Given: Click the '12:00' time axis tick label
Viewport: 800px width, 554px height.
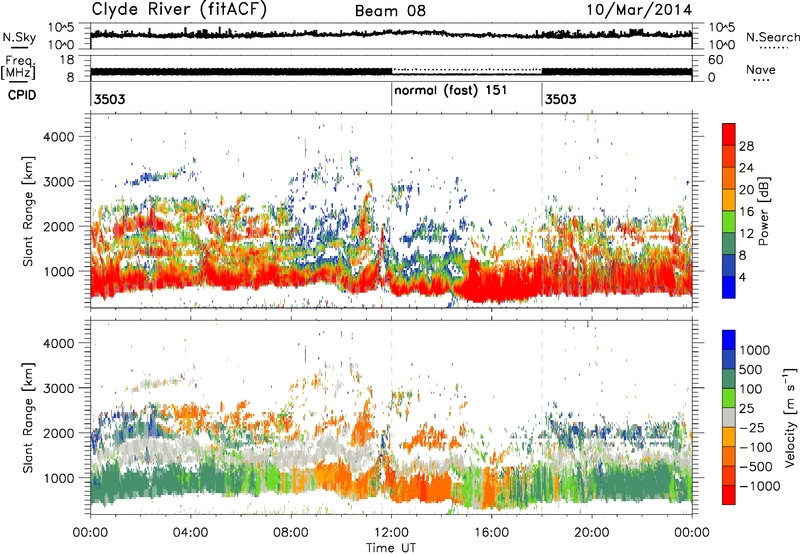Looking at the screenshot, I should [391, 533].
